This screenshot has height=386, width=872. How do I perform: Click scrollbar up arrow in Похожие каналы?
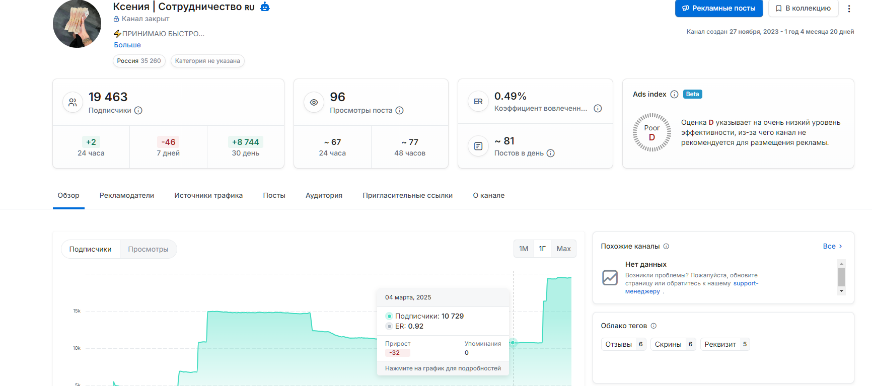[841, 264]
